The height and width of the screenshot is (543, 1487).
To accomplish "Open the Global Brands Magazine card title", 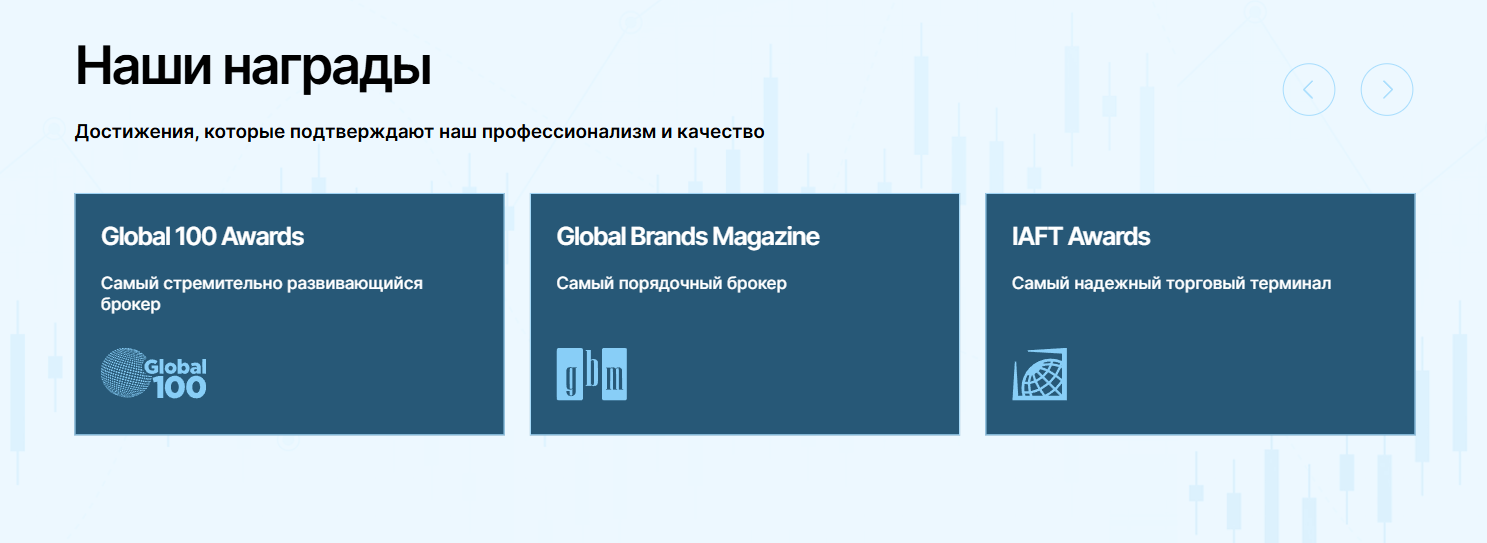I will [688, 237].
